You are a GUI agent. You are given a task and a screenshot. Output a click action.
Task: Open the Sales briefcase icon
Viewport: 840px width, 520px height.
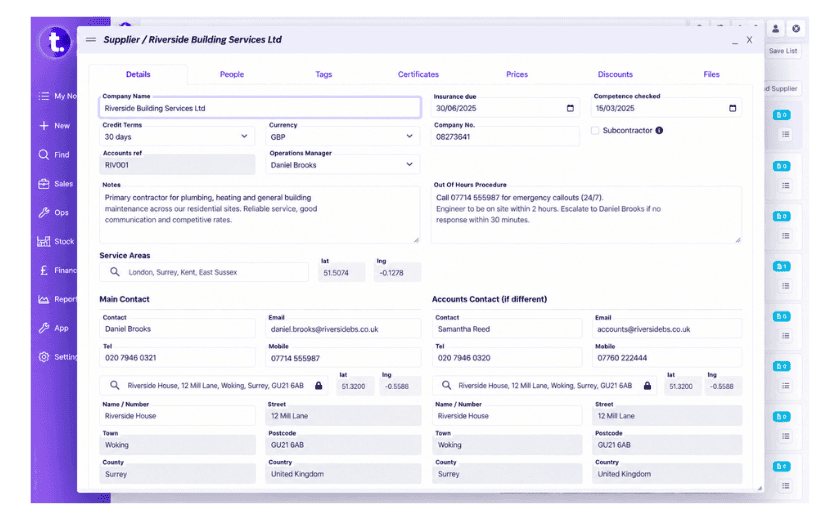[44, 184]
